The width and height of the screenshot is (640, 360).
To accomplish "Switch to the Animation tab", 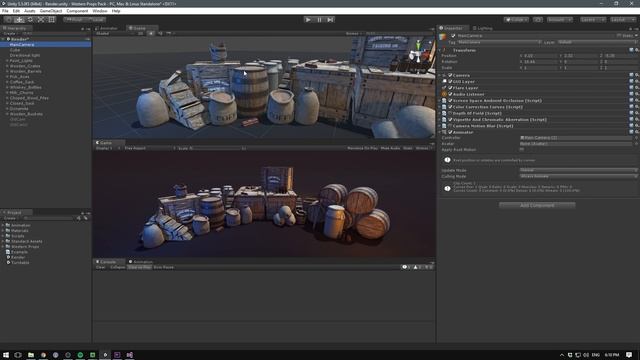I will tap(141, 262).
